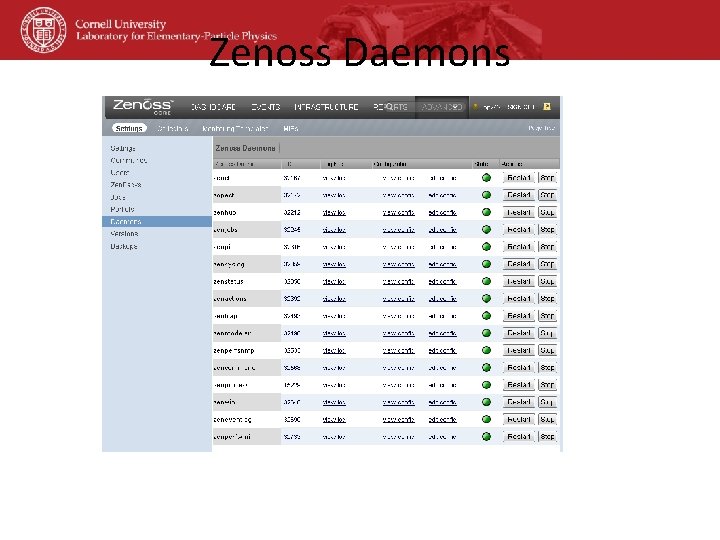This screenshot has height=540, width=720.
Task: Select Commands in the left sidebar
Action: click(x=129, y=160)
